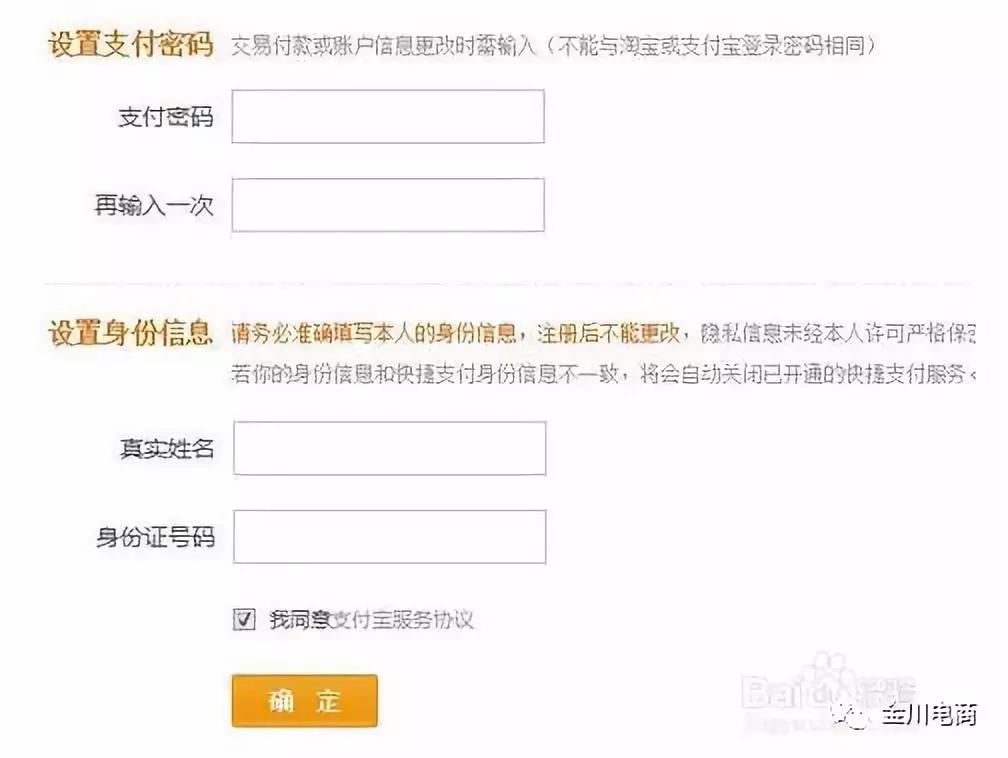Viewport: 1008px width, 758px height.
Task: Toggle the service agreement consent box
Action: coord(243,620)
